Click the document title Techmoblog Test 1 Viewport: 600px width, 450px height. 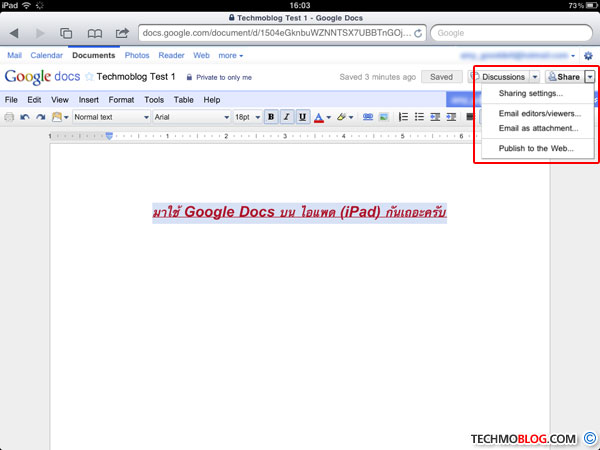(136, 77)
